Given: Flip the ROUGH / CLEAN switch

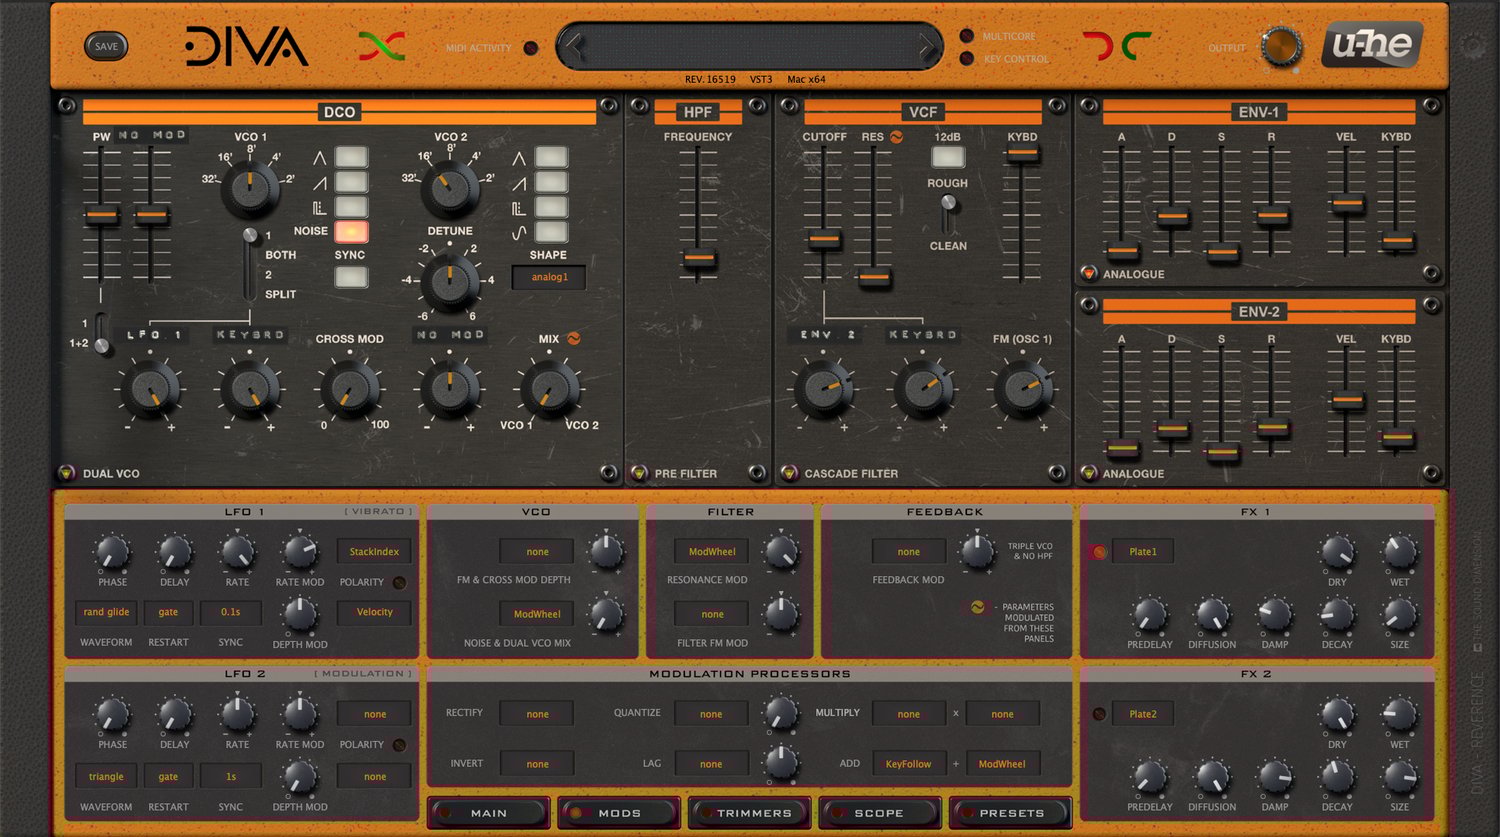Looking at the screenshot, I should (948, 213).
